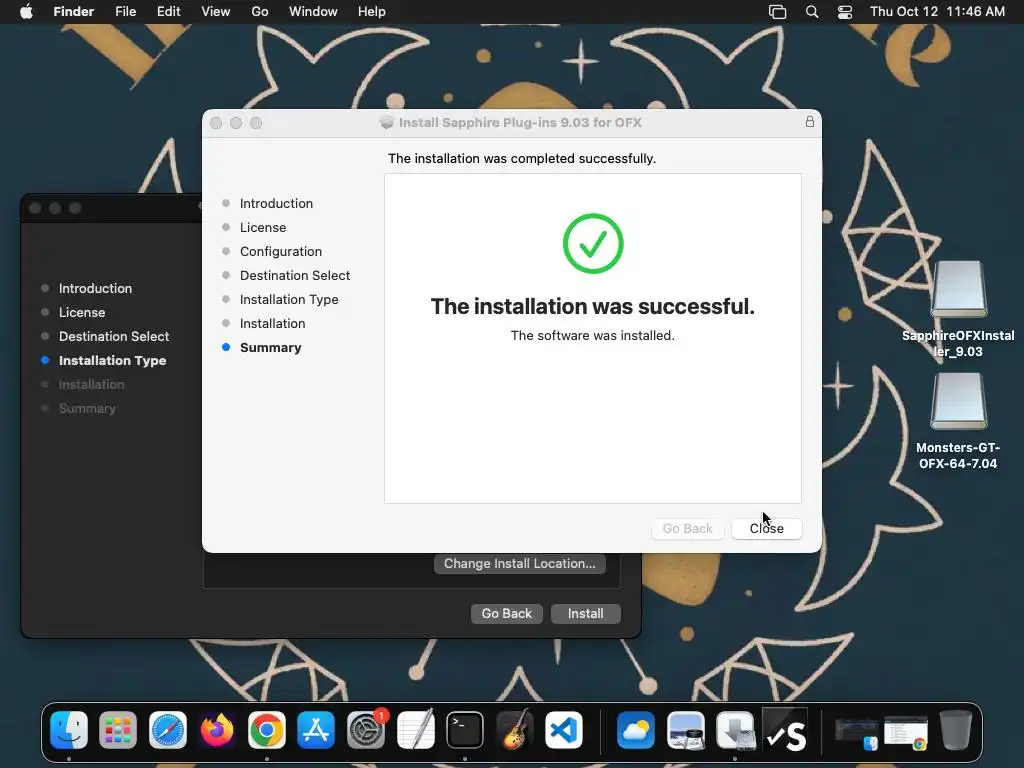The image size is (1024, 768).
Task: Click the lock icon in installer title bar
Action: pyautogui.click(x=810, y=122)
